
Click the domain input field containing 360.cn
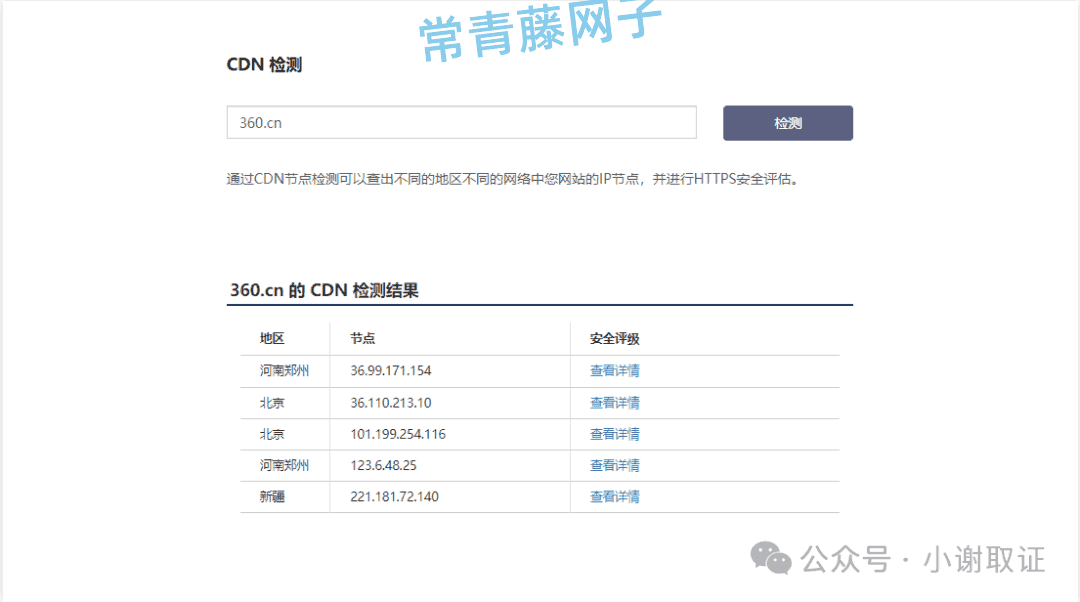[x=461, y=123]
